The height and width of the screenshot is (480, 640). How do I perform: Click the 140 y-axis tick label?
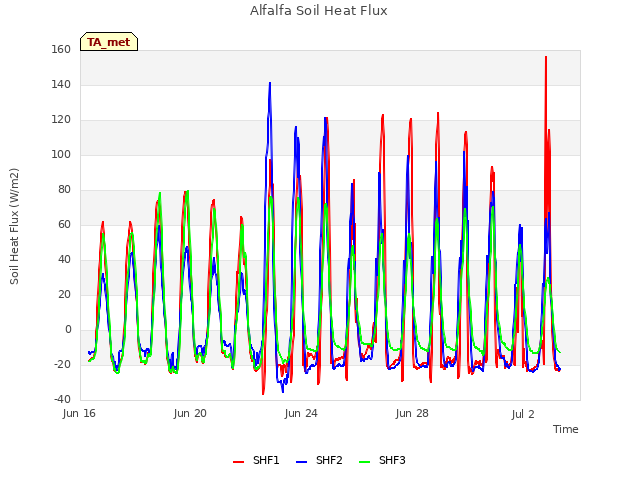[61, 84]
